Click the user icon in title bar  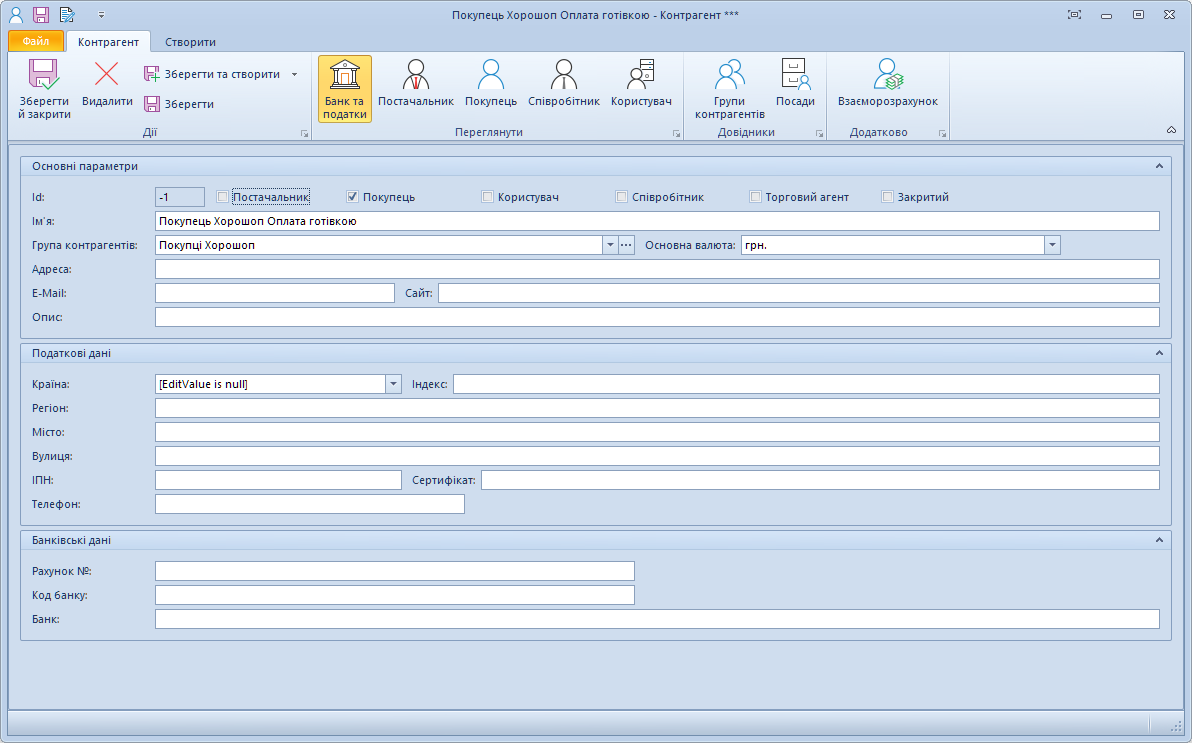tap(15, 14)
